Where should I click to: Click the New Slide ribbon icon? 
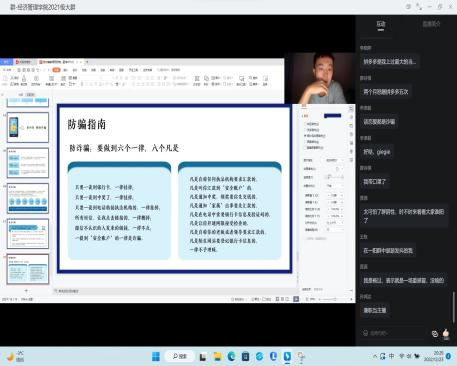[x=51, y=80]
